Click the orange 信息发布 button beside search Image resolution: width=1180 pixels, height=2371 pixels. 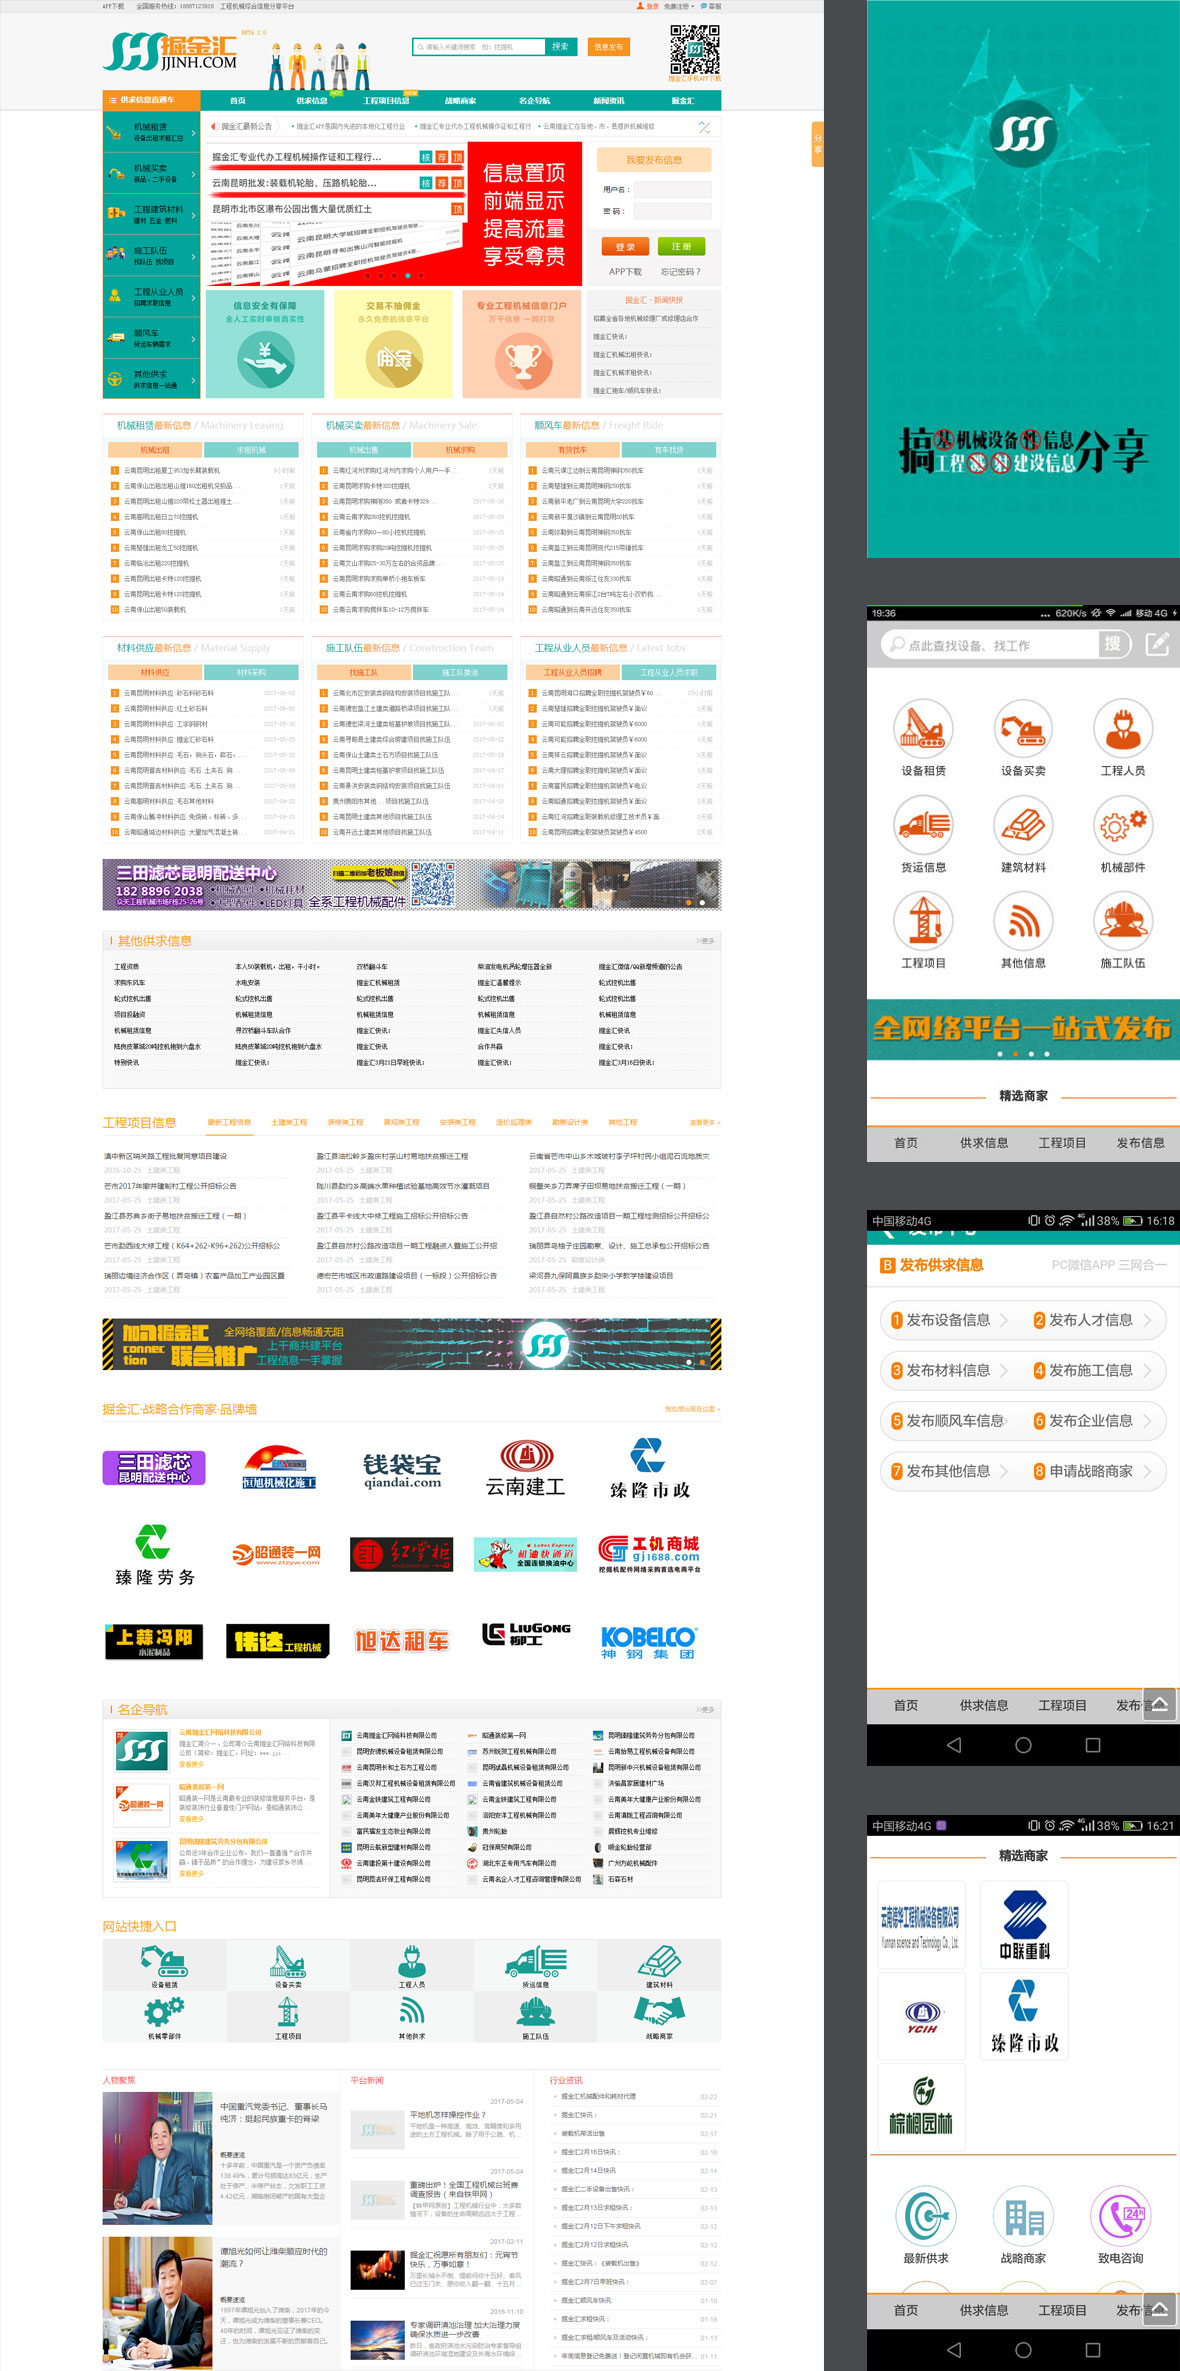point(608,47)
